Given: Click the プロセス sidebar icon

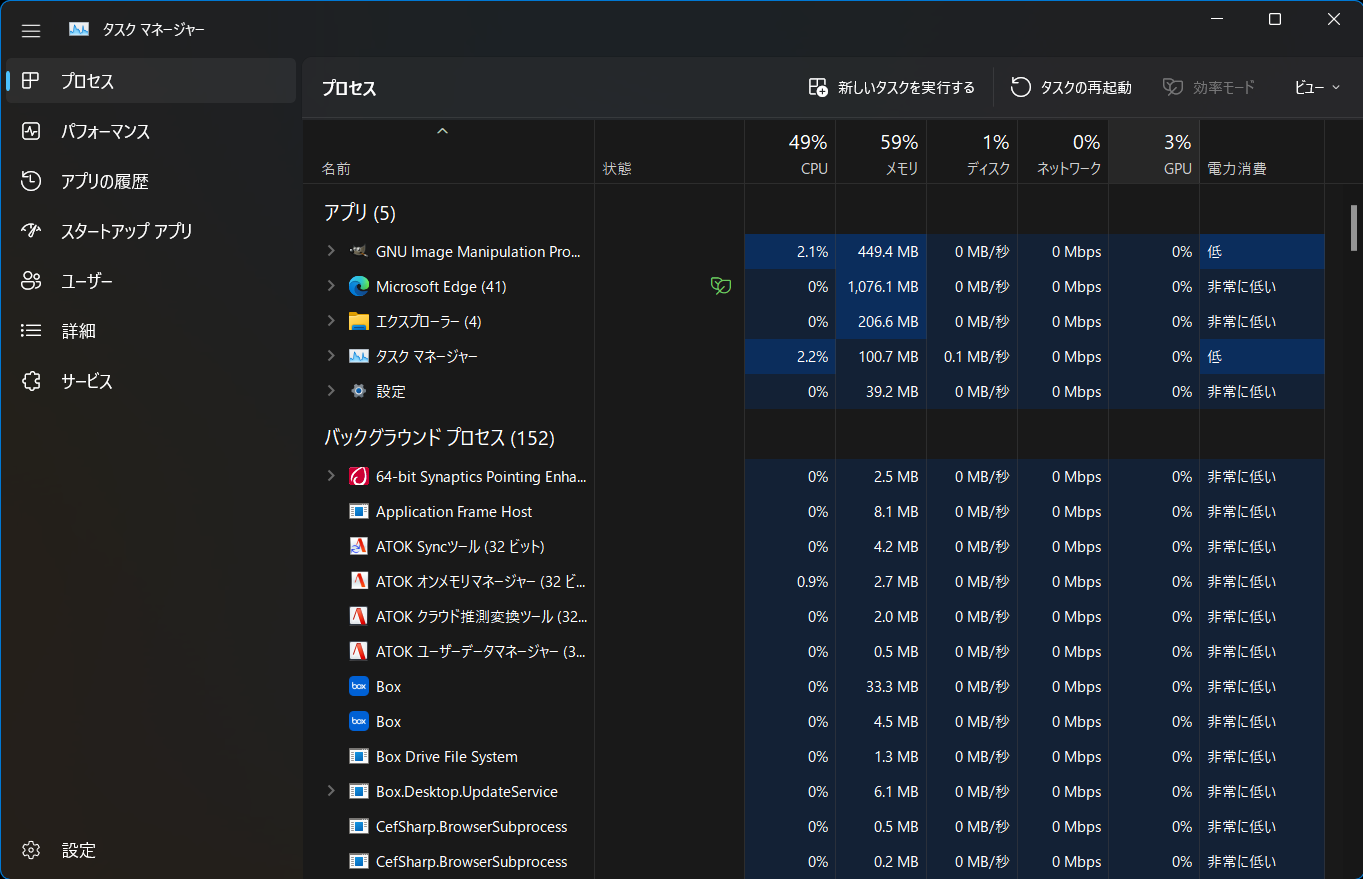Looking at the screenshot, I should (x=31, y=81).
